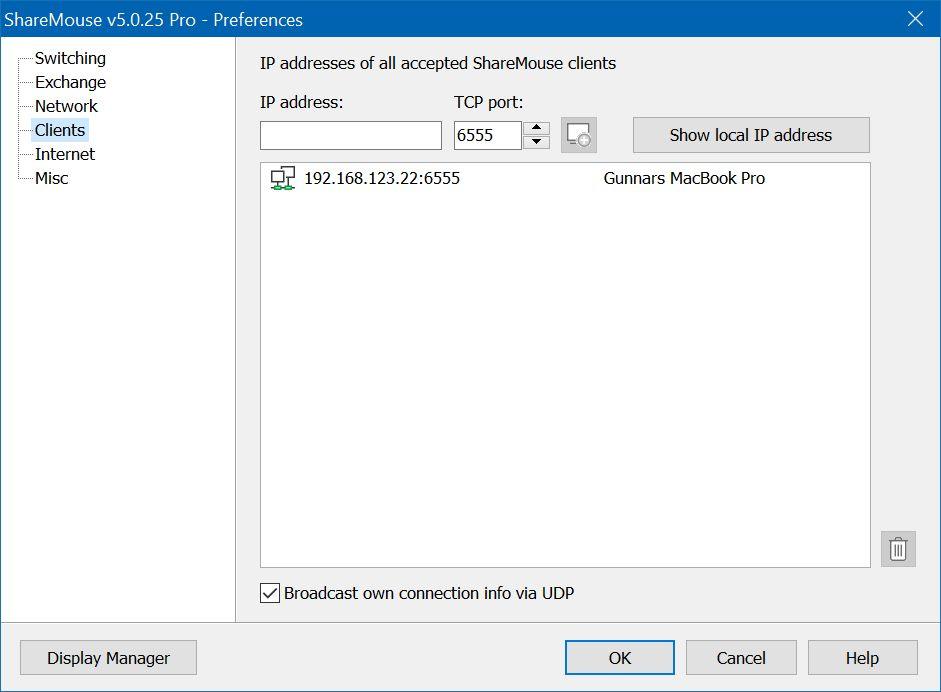Screen dimensions: 941x692
Task: Click the add client icon button
Action: [x=579, y=135]
